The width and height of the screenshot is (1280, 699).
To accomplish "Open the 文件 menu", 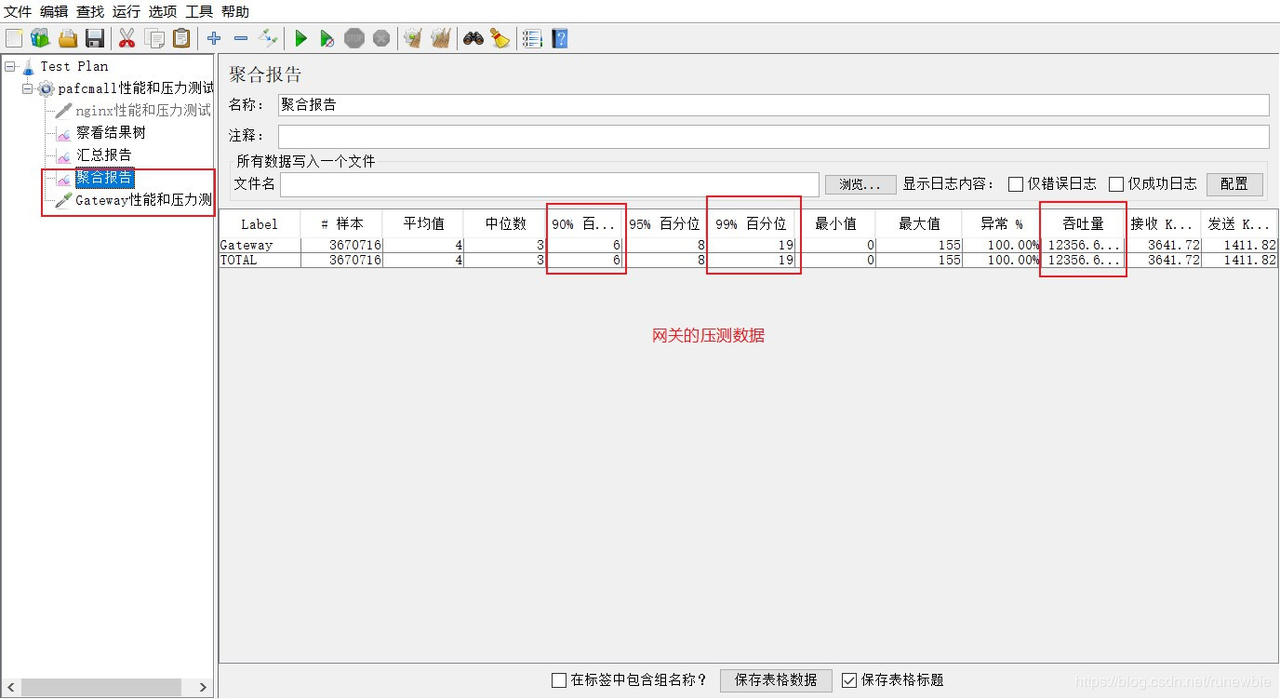I will click(18, 12).
